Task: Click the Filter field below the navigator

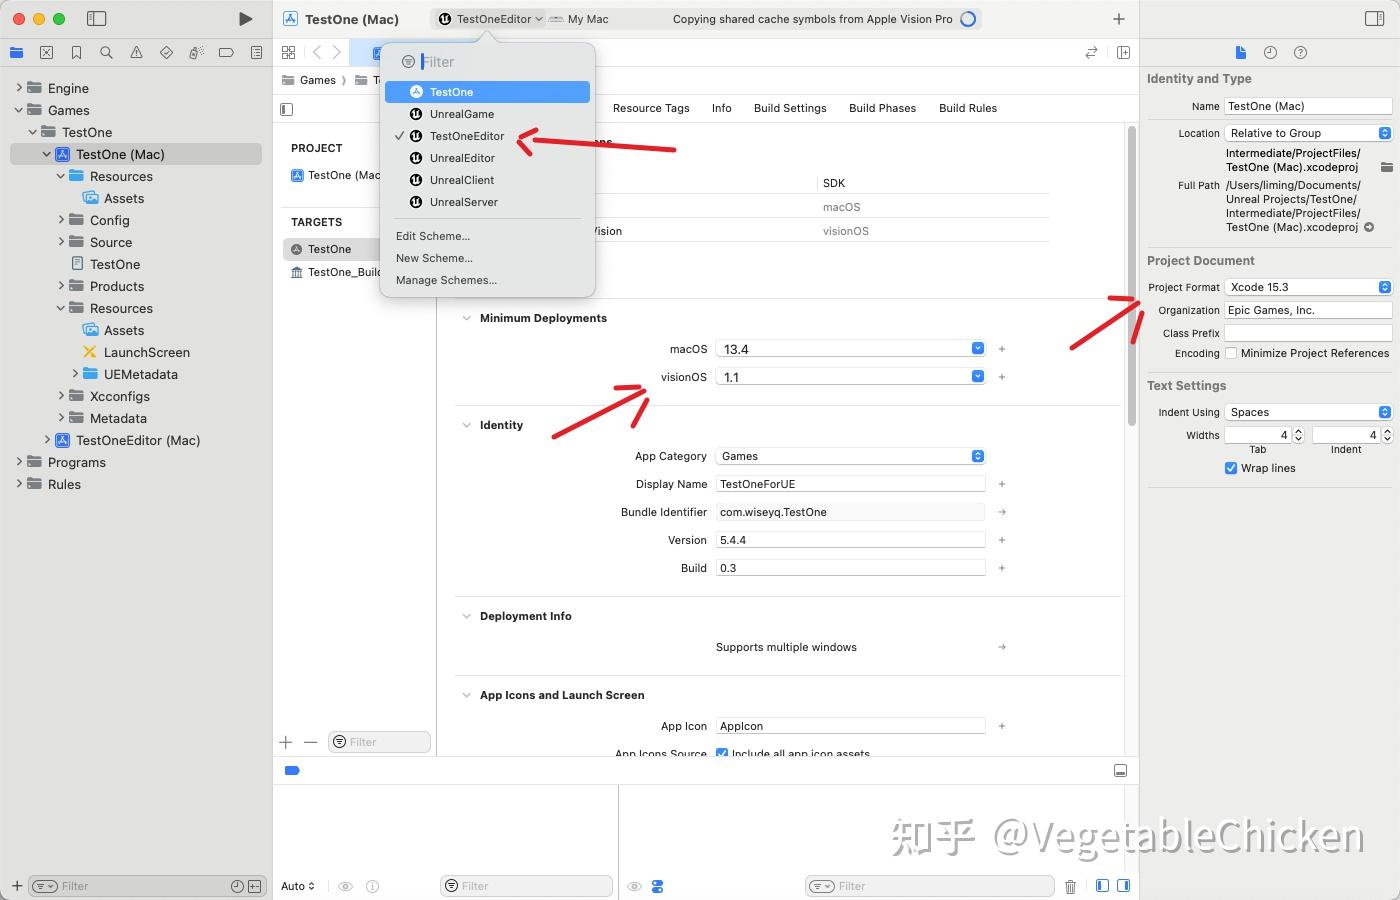Action: 80,886
